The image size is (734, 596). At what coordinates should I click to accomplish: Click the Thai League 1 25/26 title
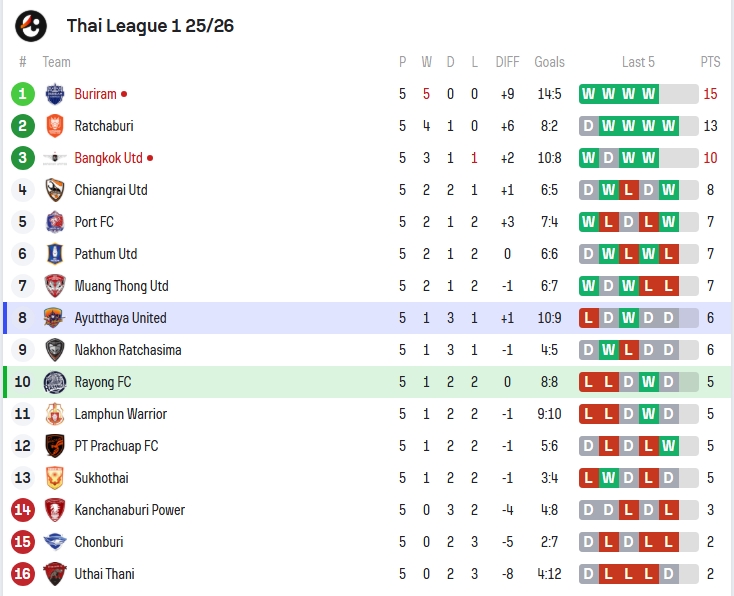click(x=150, y=26)
